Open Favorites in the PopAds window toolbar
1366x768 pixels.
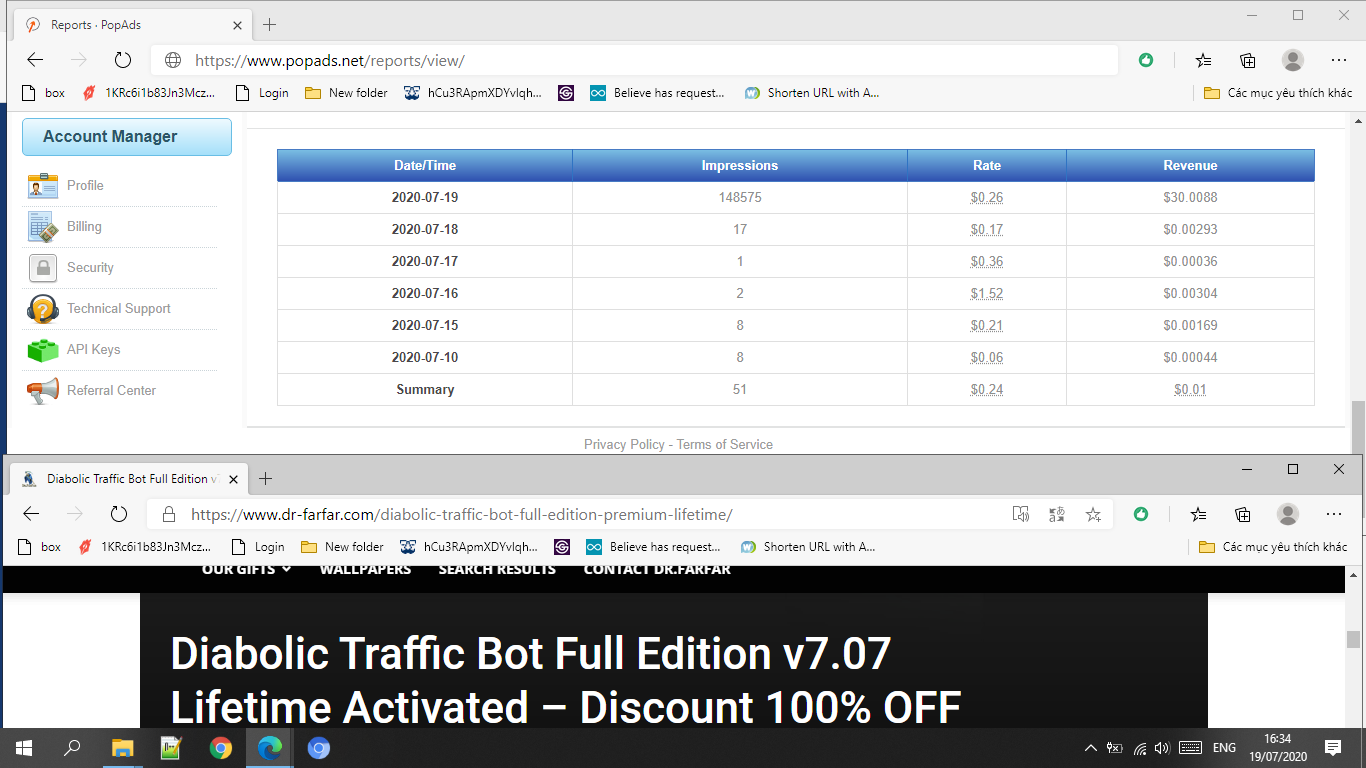[x=1204, y=60]
